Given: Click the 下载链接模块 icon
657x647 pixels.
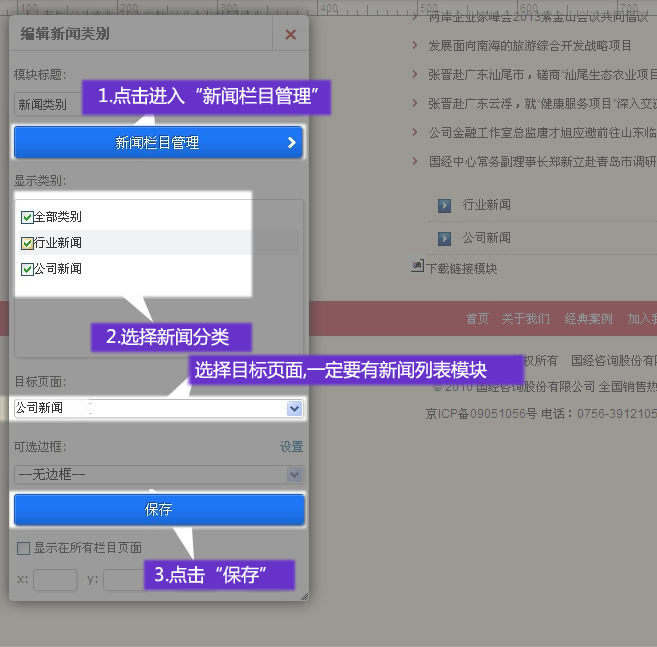Looking at the screenshot, I should [418, 267].
